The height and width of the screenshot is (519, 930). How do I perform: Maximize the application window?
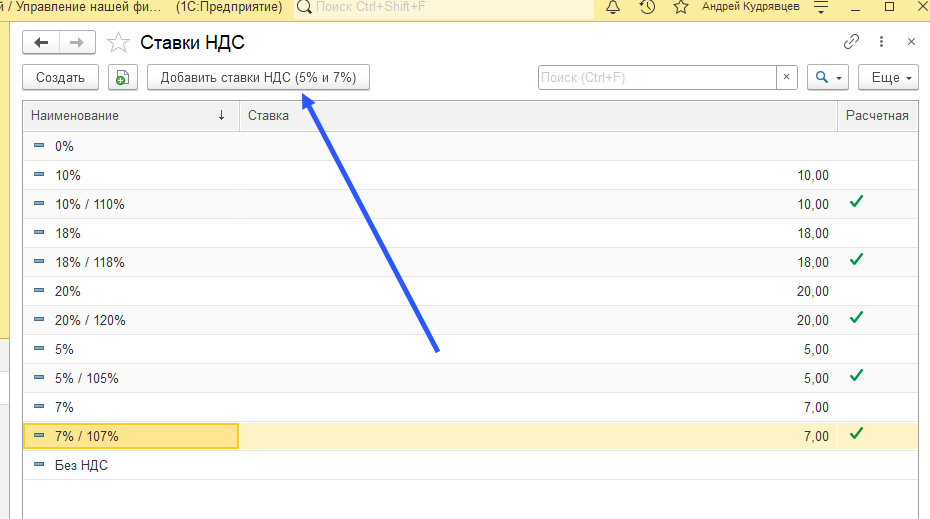(x=889, y=7)
